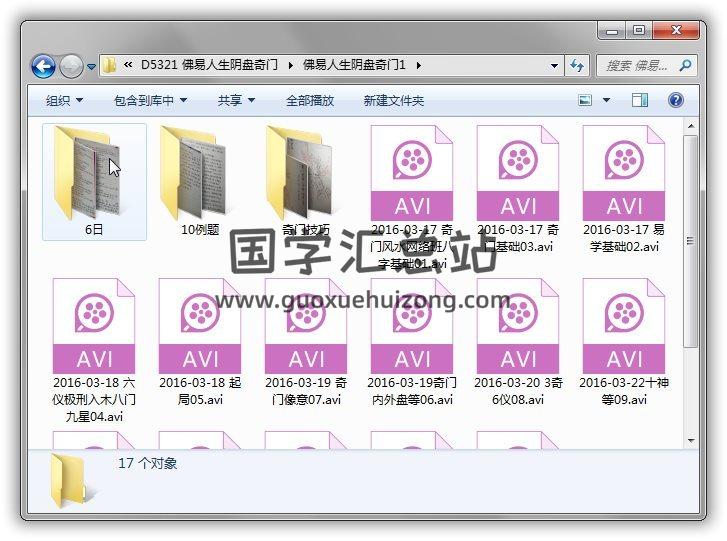Open the 10例题 folder

point(200,174)
